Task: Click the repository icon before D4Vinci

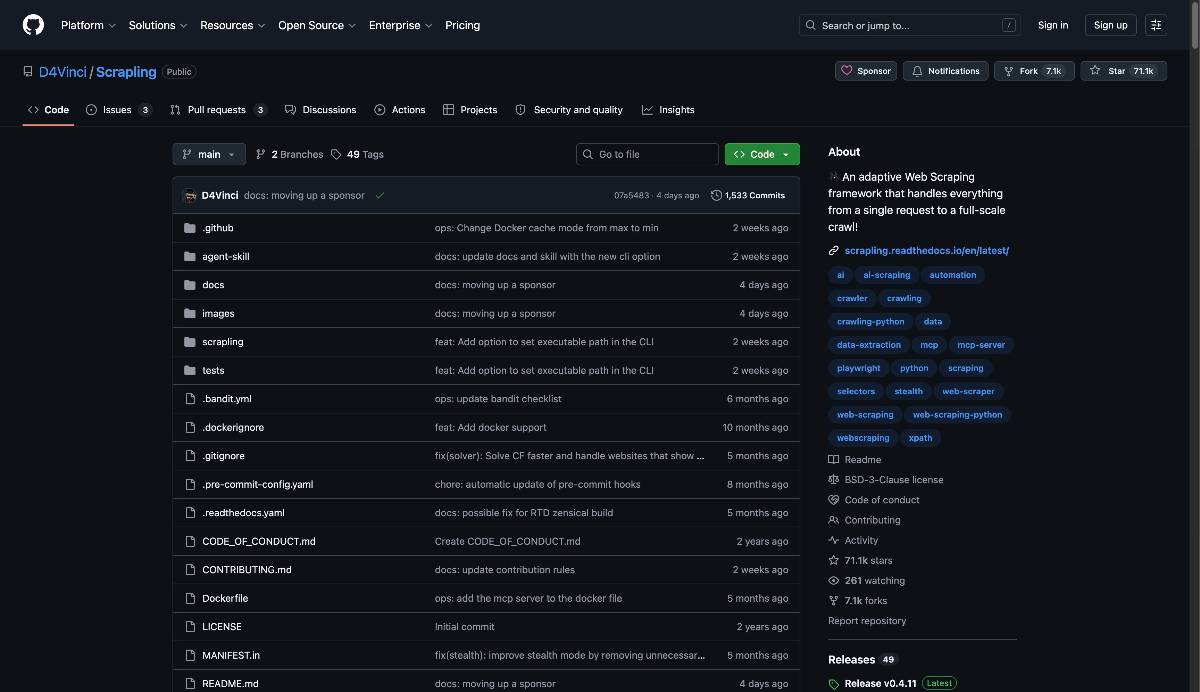Action: pos(28,72)
